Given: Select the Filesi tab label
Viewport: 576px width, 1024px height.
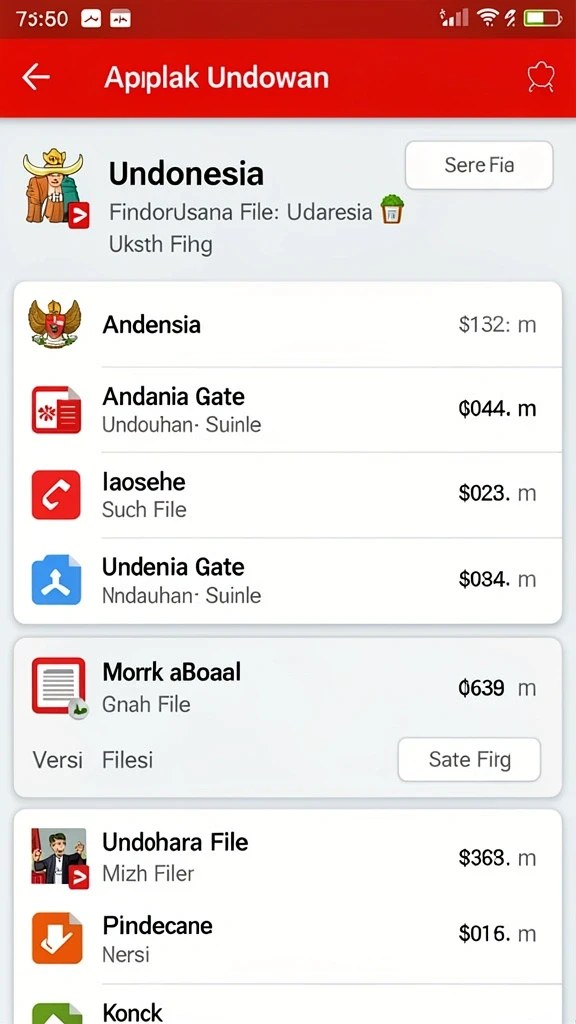Looking at the screenshot, I should pyautogui.click(x=127, y=760).
